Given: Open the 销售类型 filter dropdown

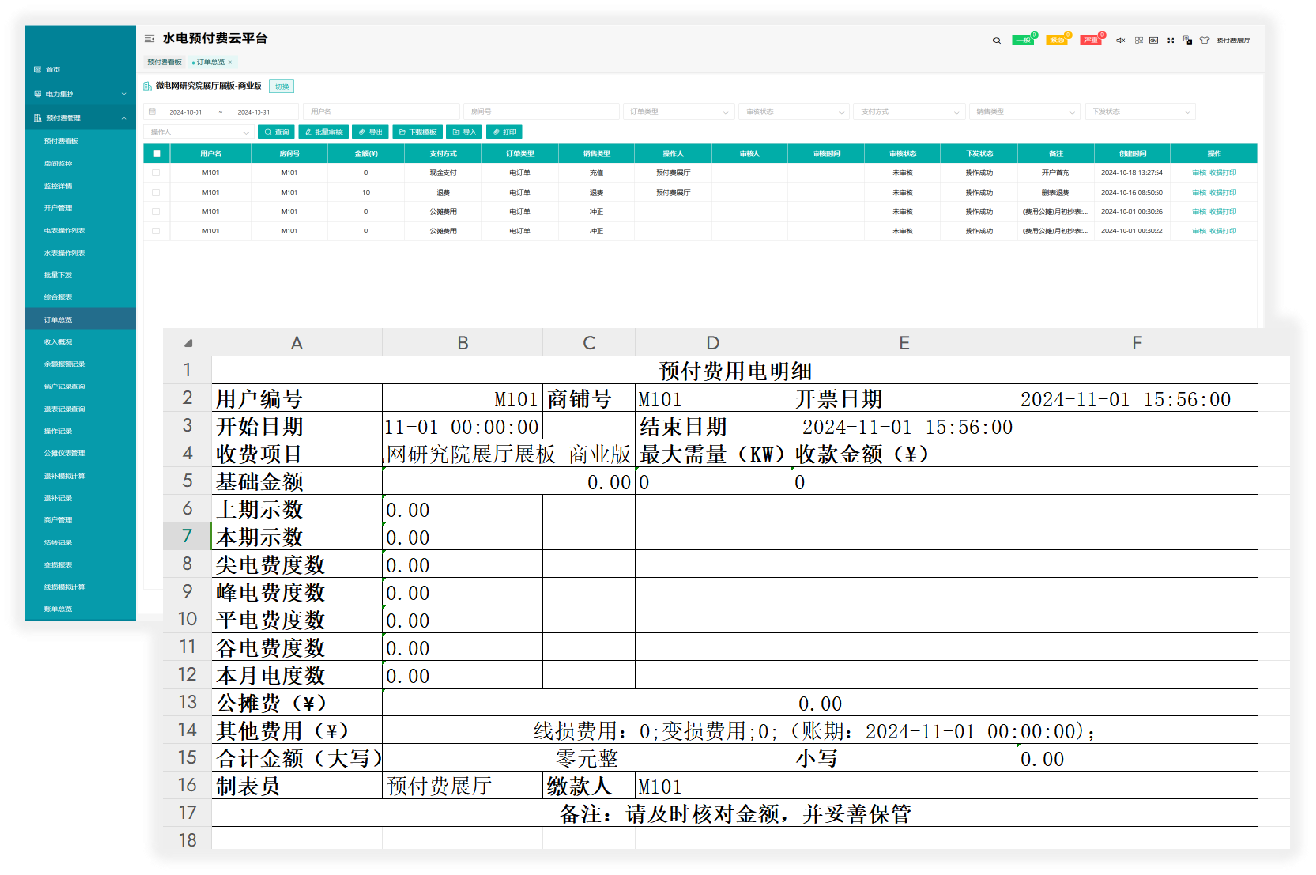Looking at the screenshot, I should pos(1025,112).
